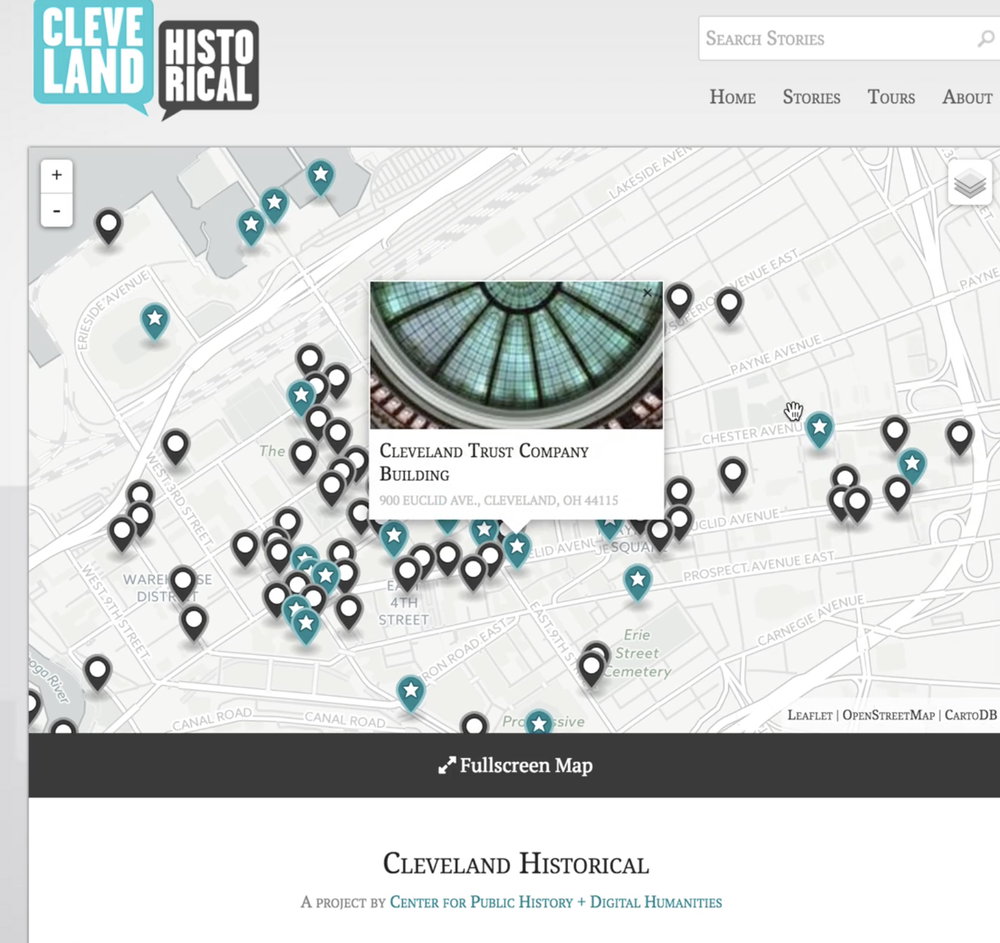
Task: Close the Cleveland Trust Company popup
Action: 647,293
